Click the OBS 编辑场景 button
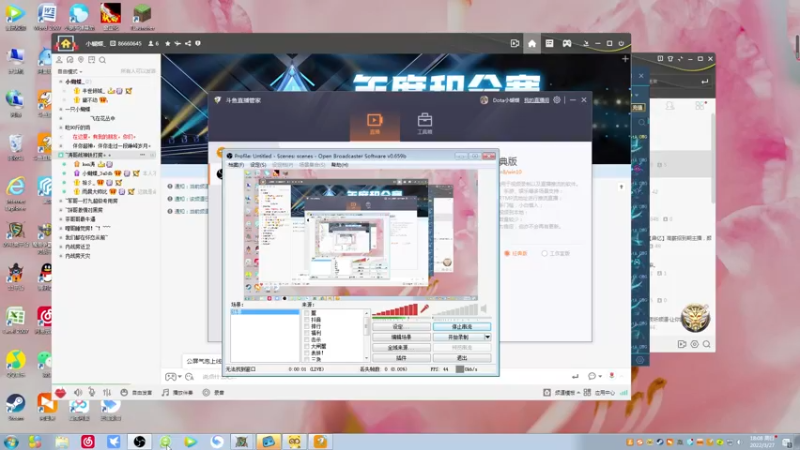 pyautogui.click(x=401, y=337)
